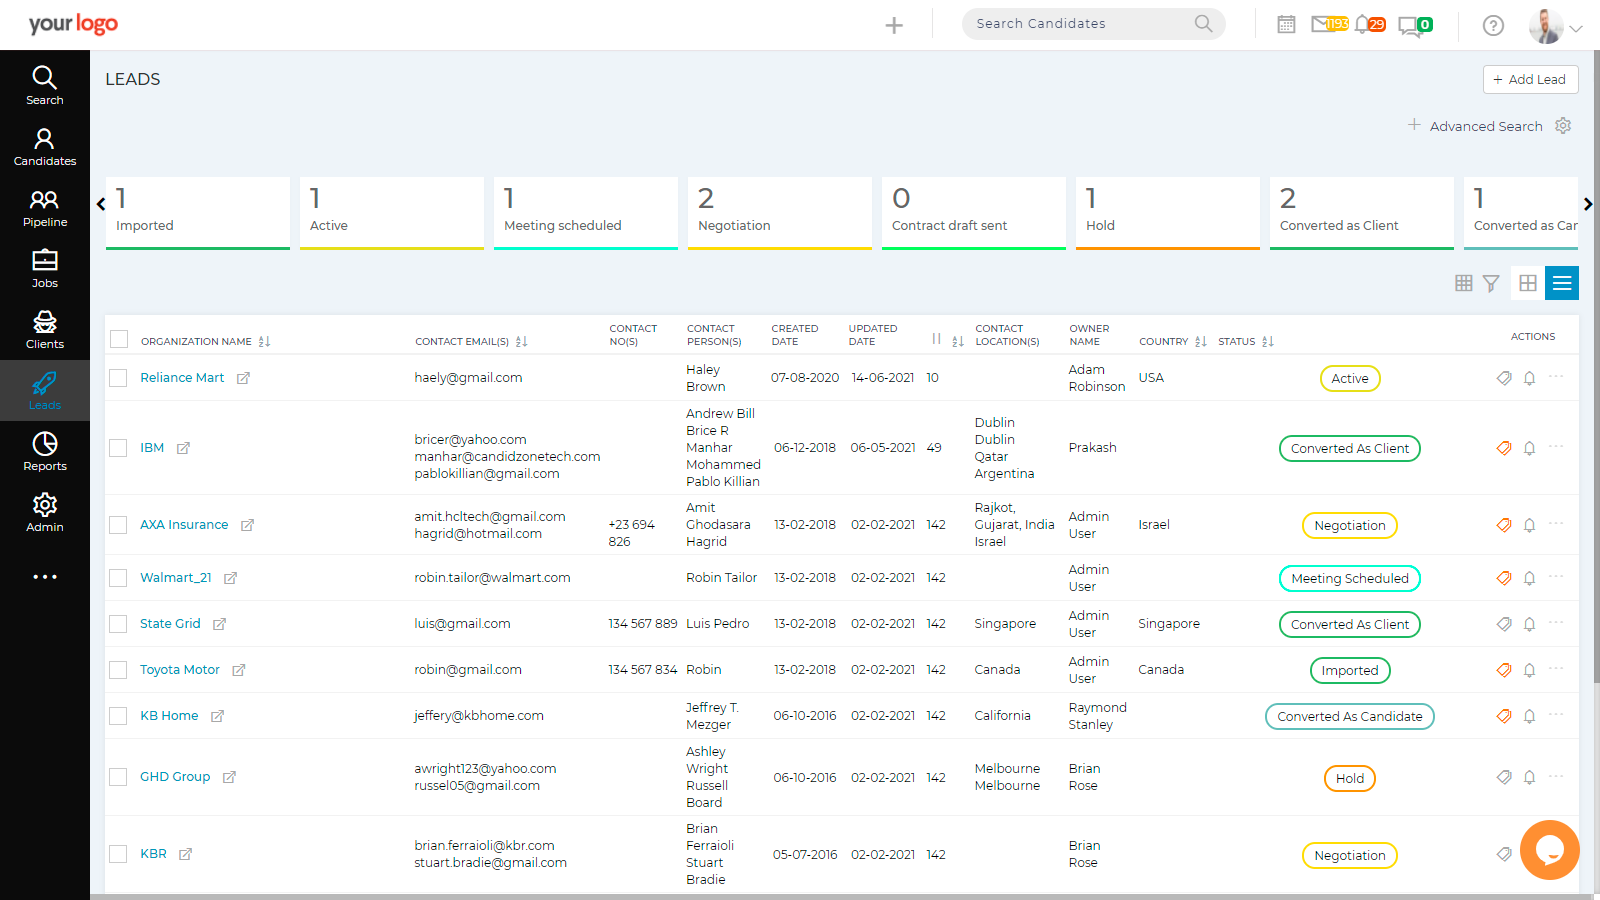Open the chat messages icon
The image size is (1600, 900).
pyautogui.click(x=1414, y=25)
